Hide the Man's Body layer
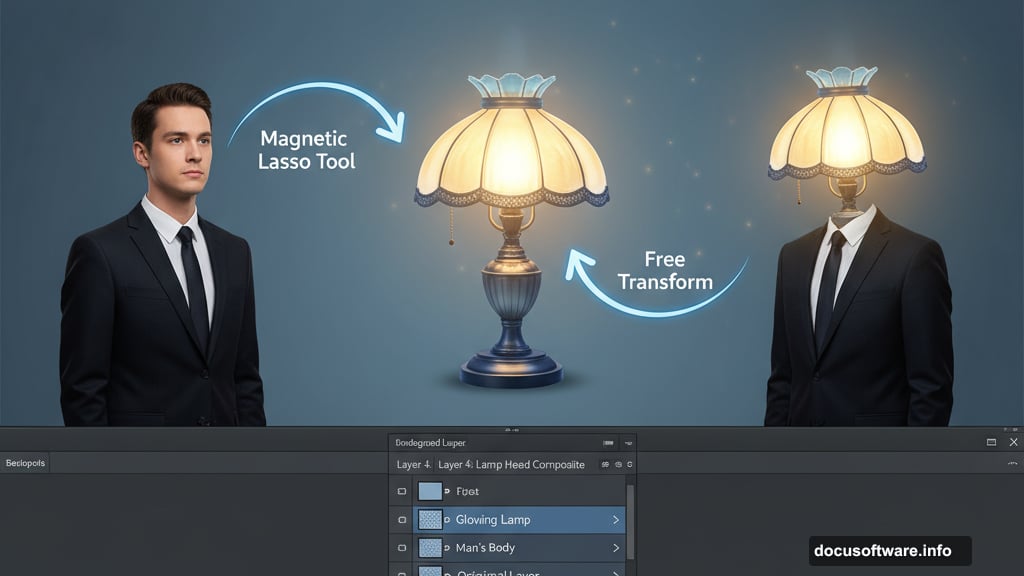1024x576 pixels. 401,547
